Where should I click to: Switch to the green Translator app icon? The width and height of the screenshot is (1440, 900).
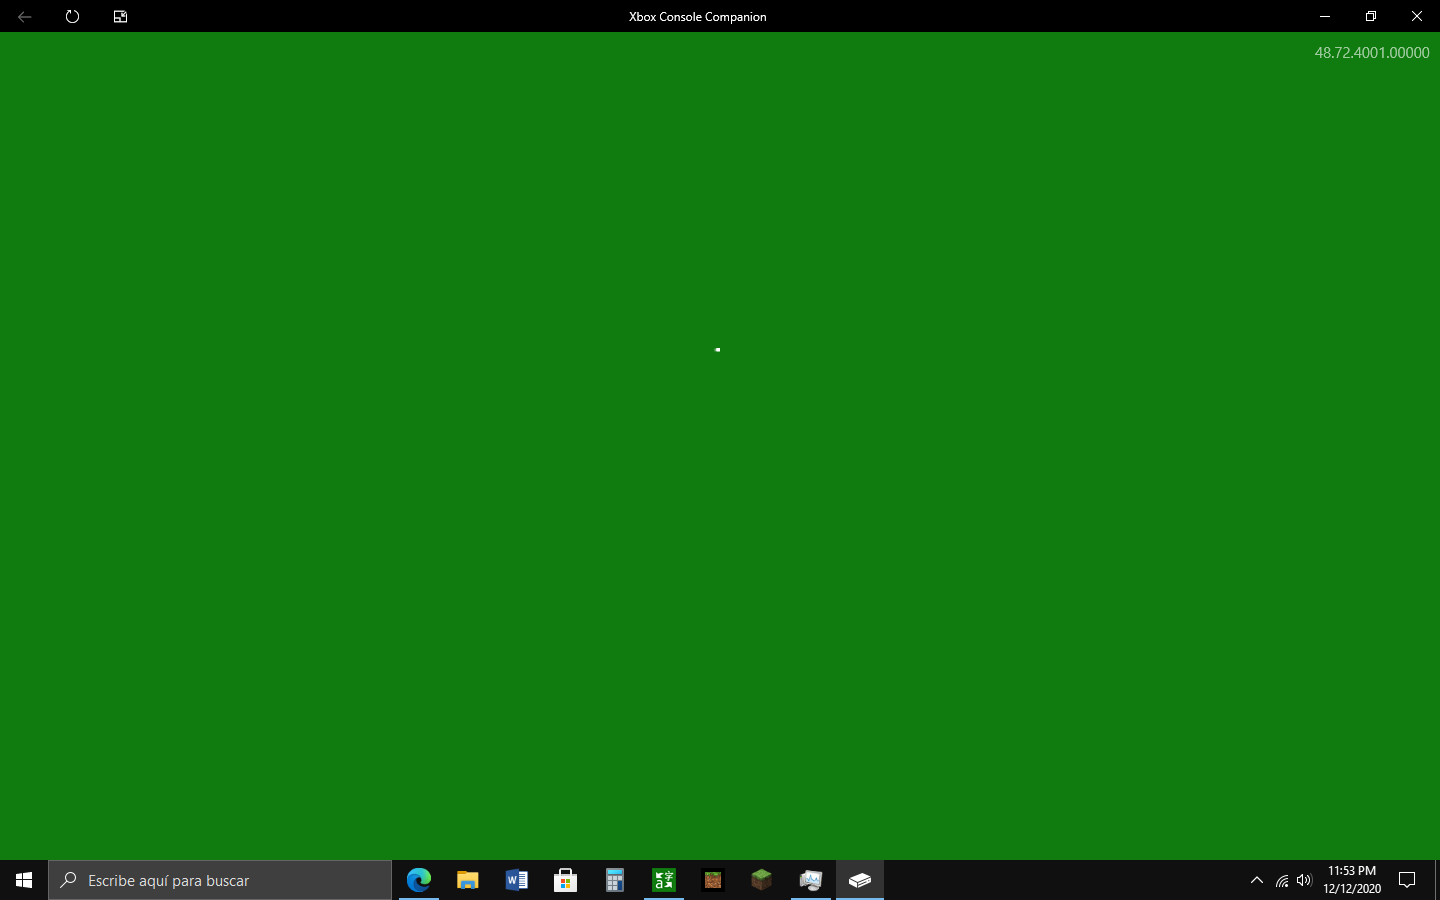click(x=664, y=880)
